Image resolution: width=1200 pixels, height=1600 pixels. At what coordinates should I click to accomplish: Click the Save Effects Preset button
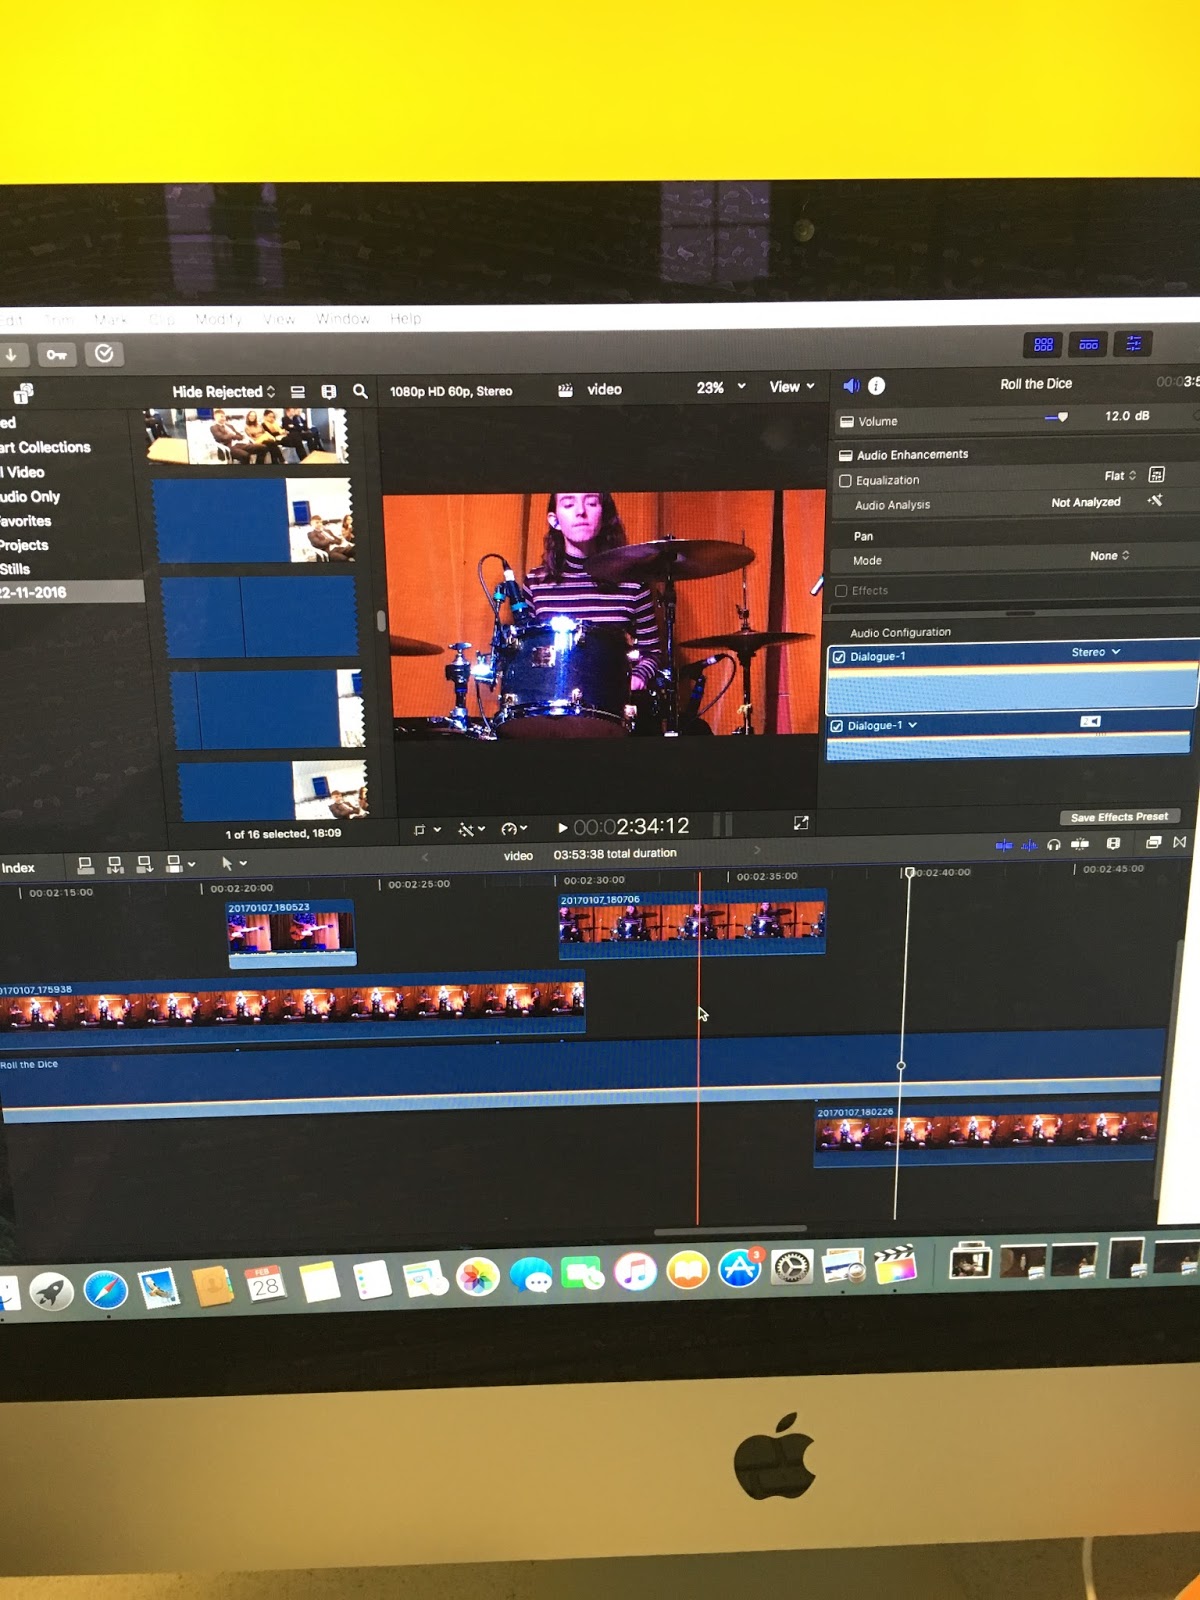click(x=1119, y=817)
